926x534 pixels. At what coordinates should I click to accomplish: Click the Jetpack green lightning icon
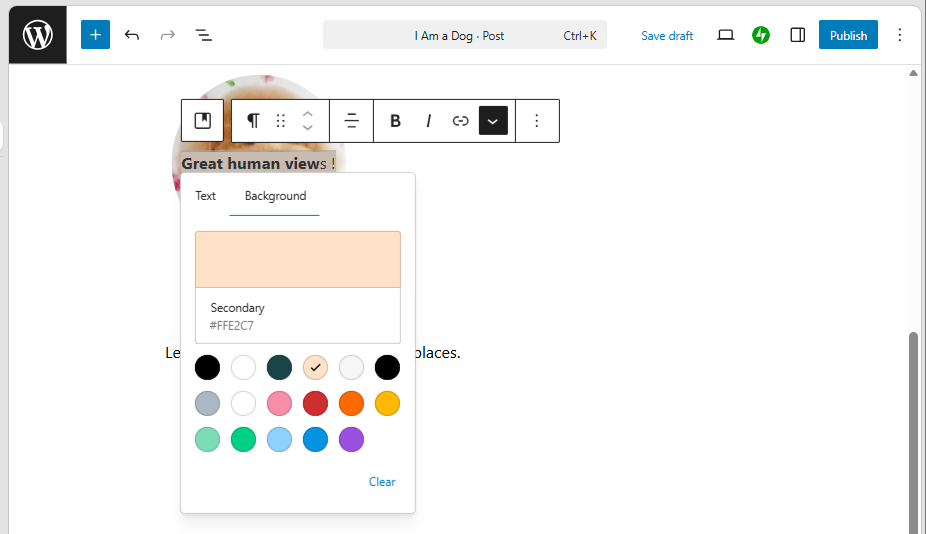click(x=761, y=35)
